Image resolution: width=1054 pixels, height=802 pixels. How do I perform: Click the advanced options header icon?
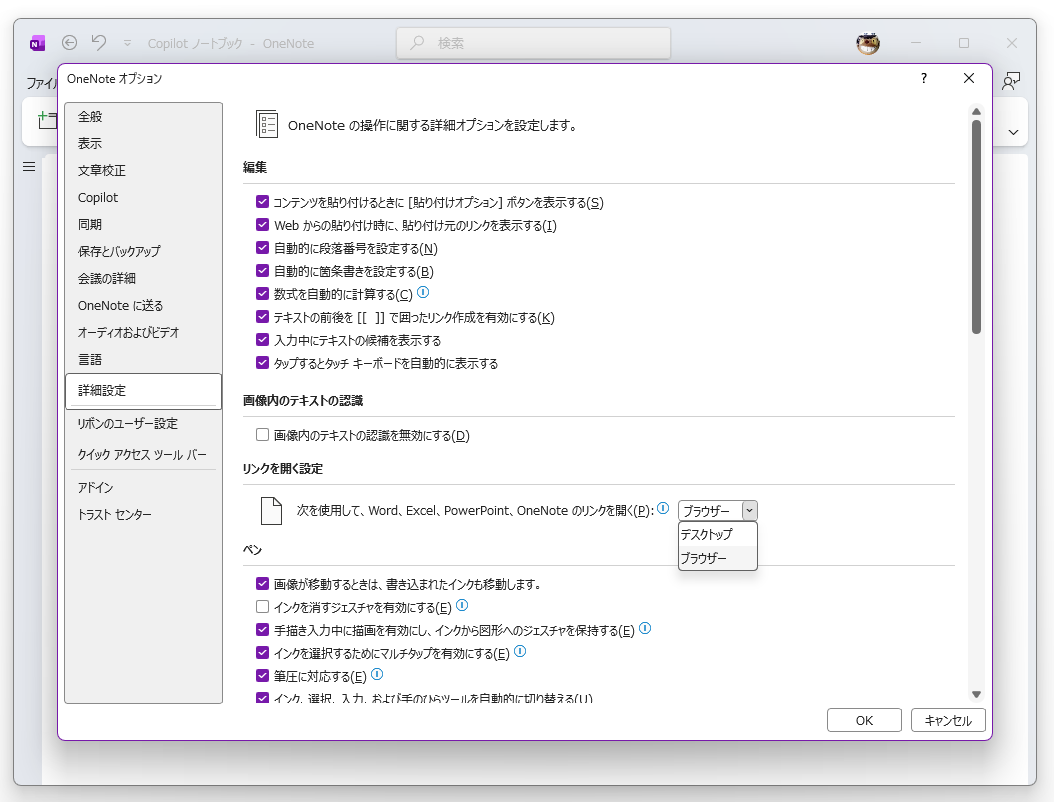pos(267,124)
